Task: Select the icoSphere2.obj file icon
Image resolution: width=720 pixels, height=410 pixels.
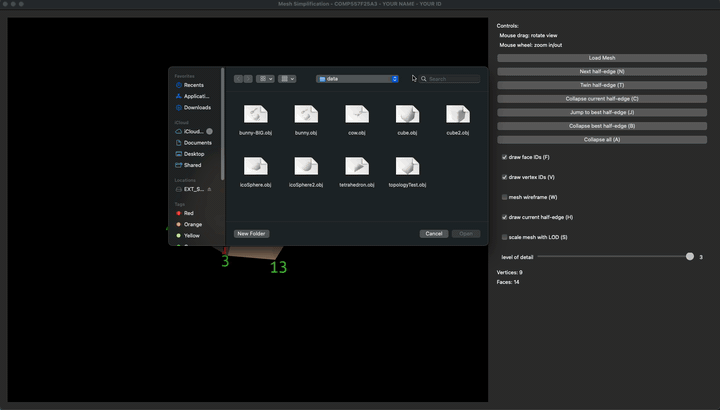Action: (306, 166)
